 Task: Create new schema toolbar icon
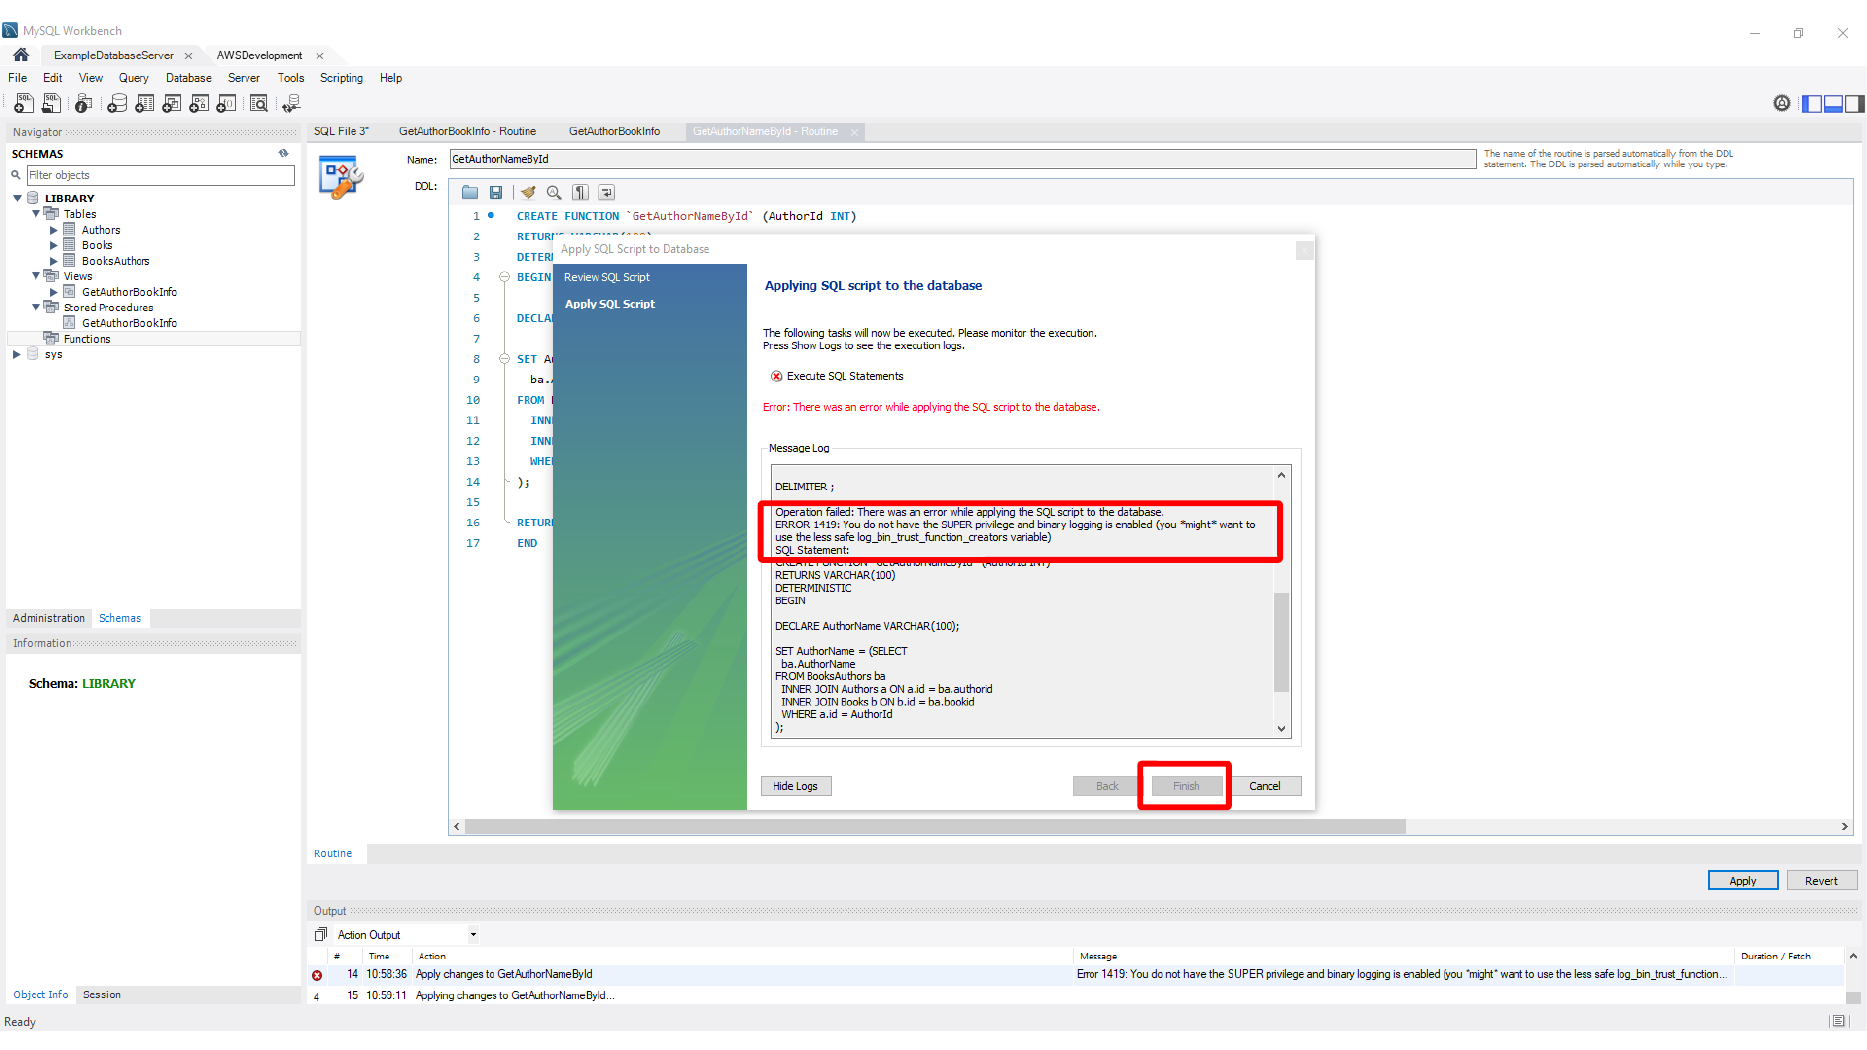coord(117,103)
